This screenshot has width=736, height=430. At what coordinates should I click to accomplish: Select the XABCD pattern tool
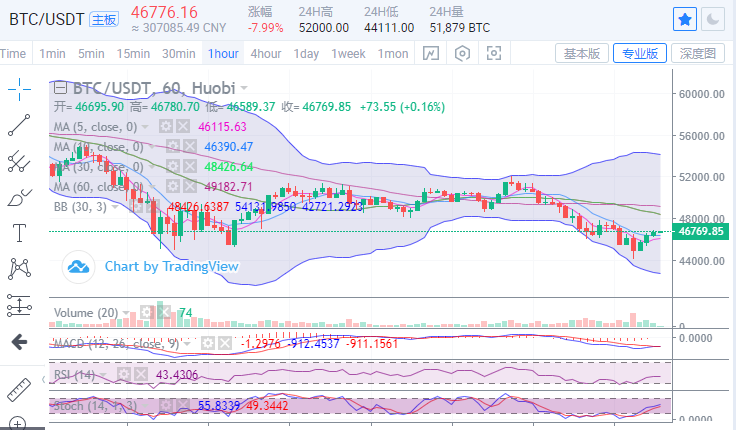19,269
